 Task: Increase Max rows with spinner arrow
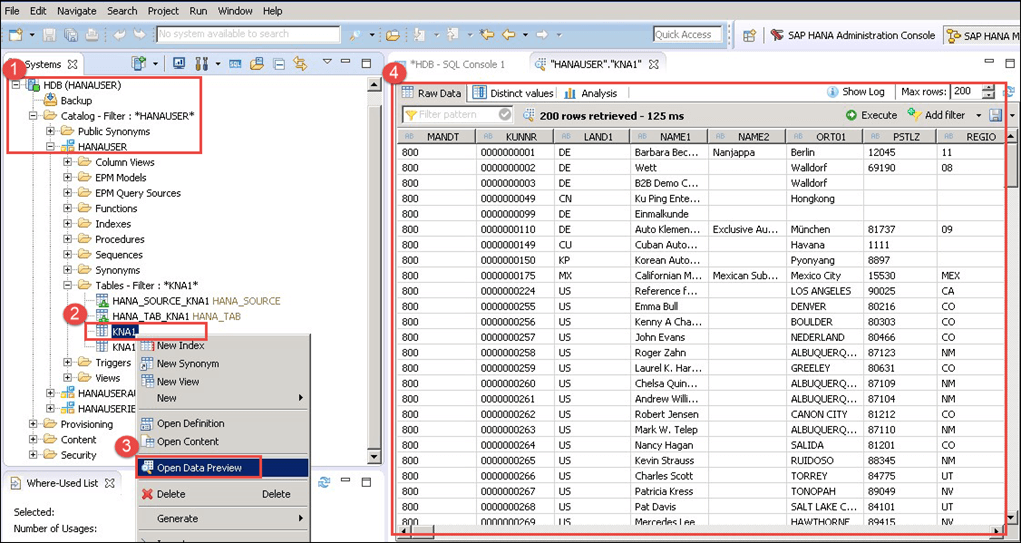click(989, 88)
